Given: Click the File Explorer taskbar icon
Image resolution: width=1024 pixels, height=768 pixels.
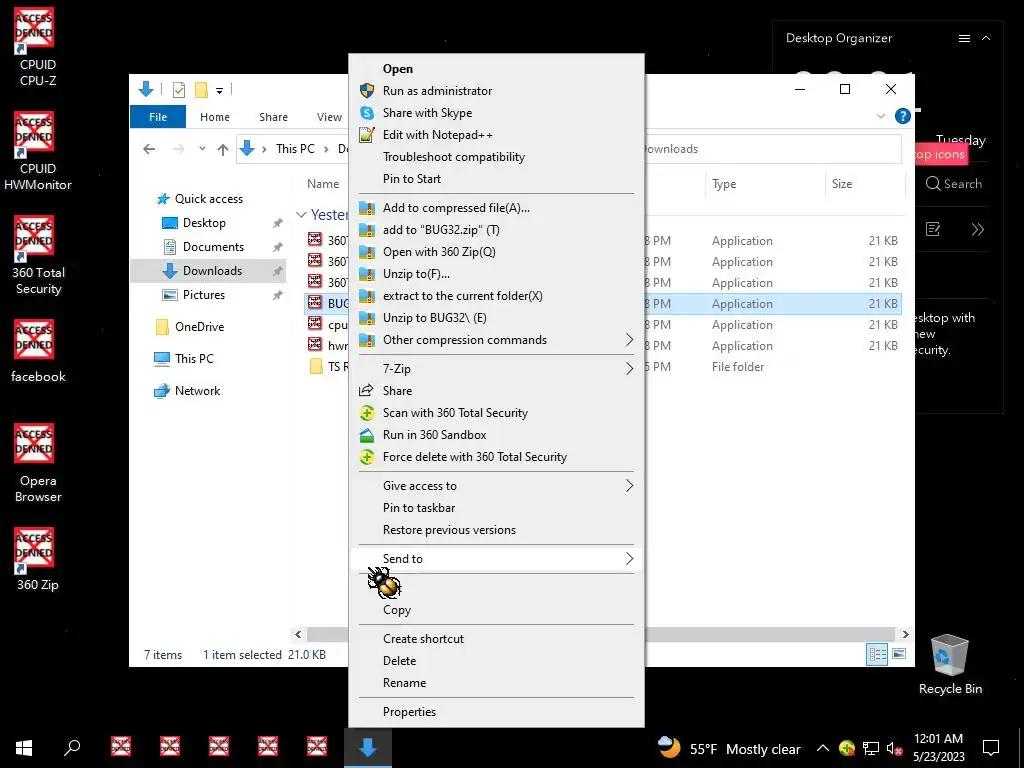Looking at the screenshot, I should coord(368,747).
